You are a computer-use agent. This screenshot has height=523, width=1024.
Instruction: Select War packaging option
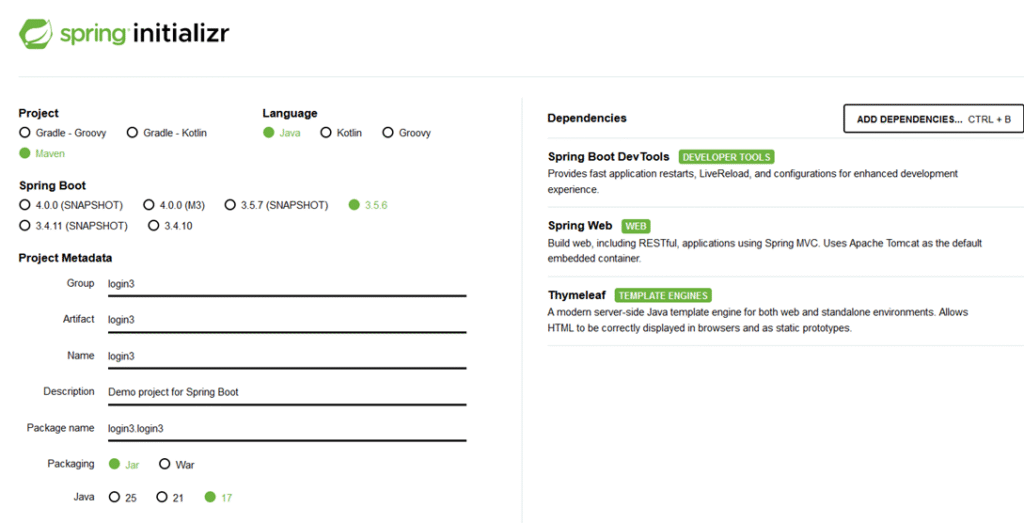165,465
